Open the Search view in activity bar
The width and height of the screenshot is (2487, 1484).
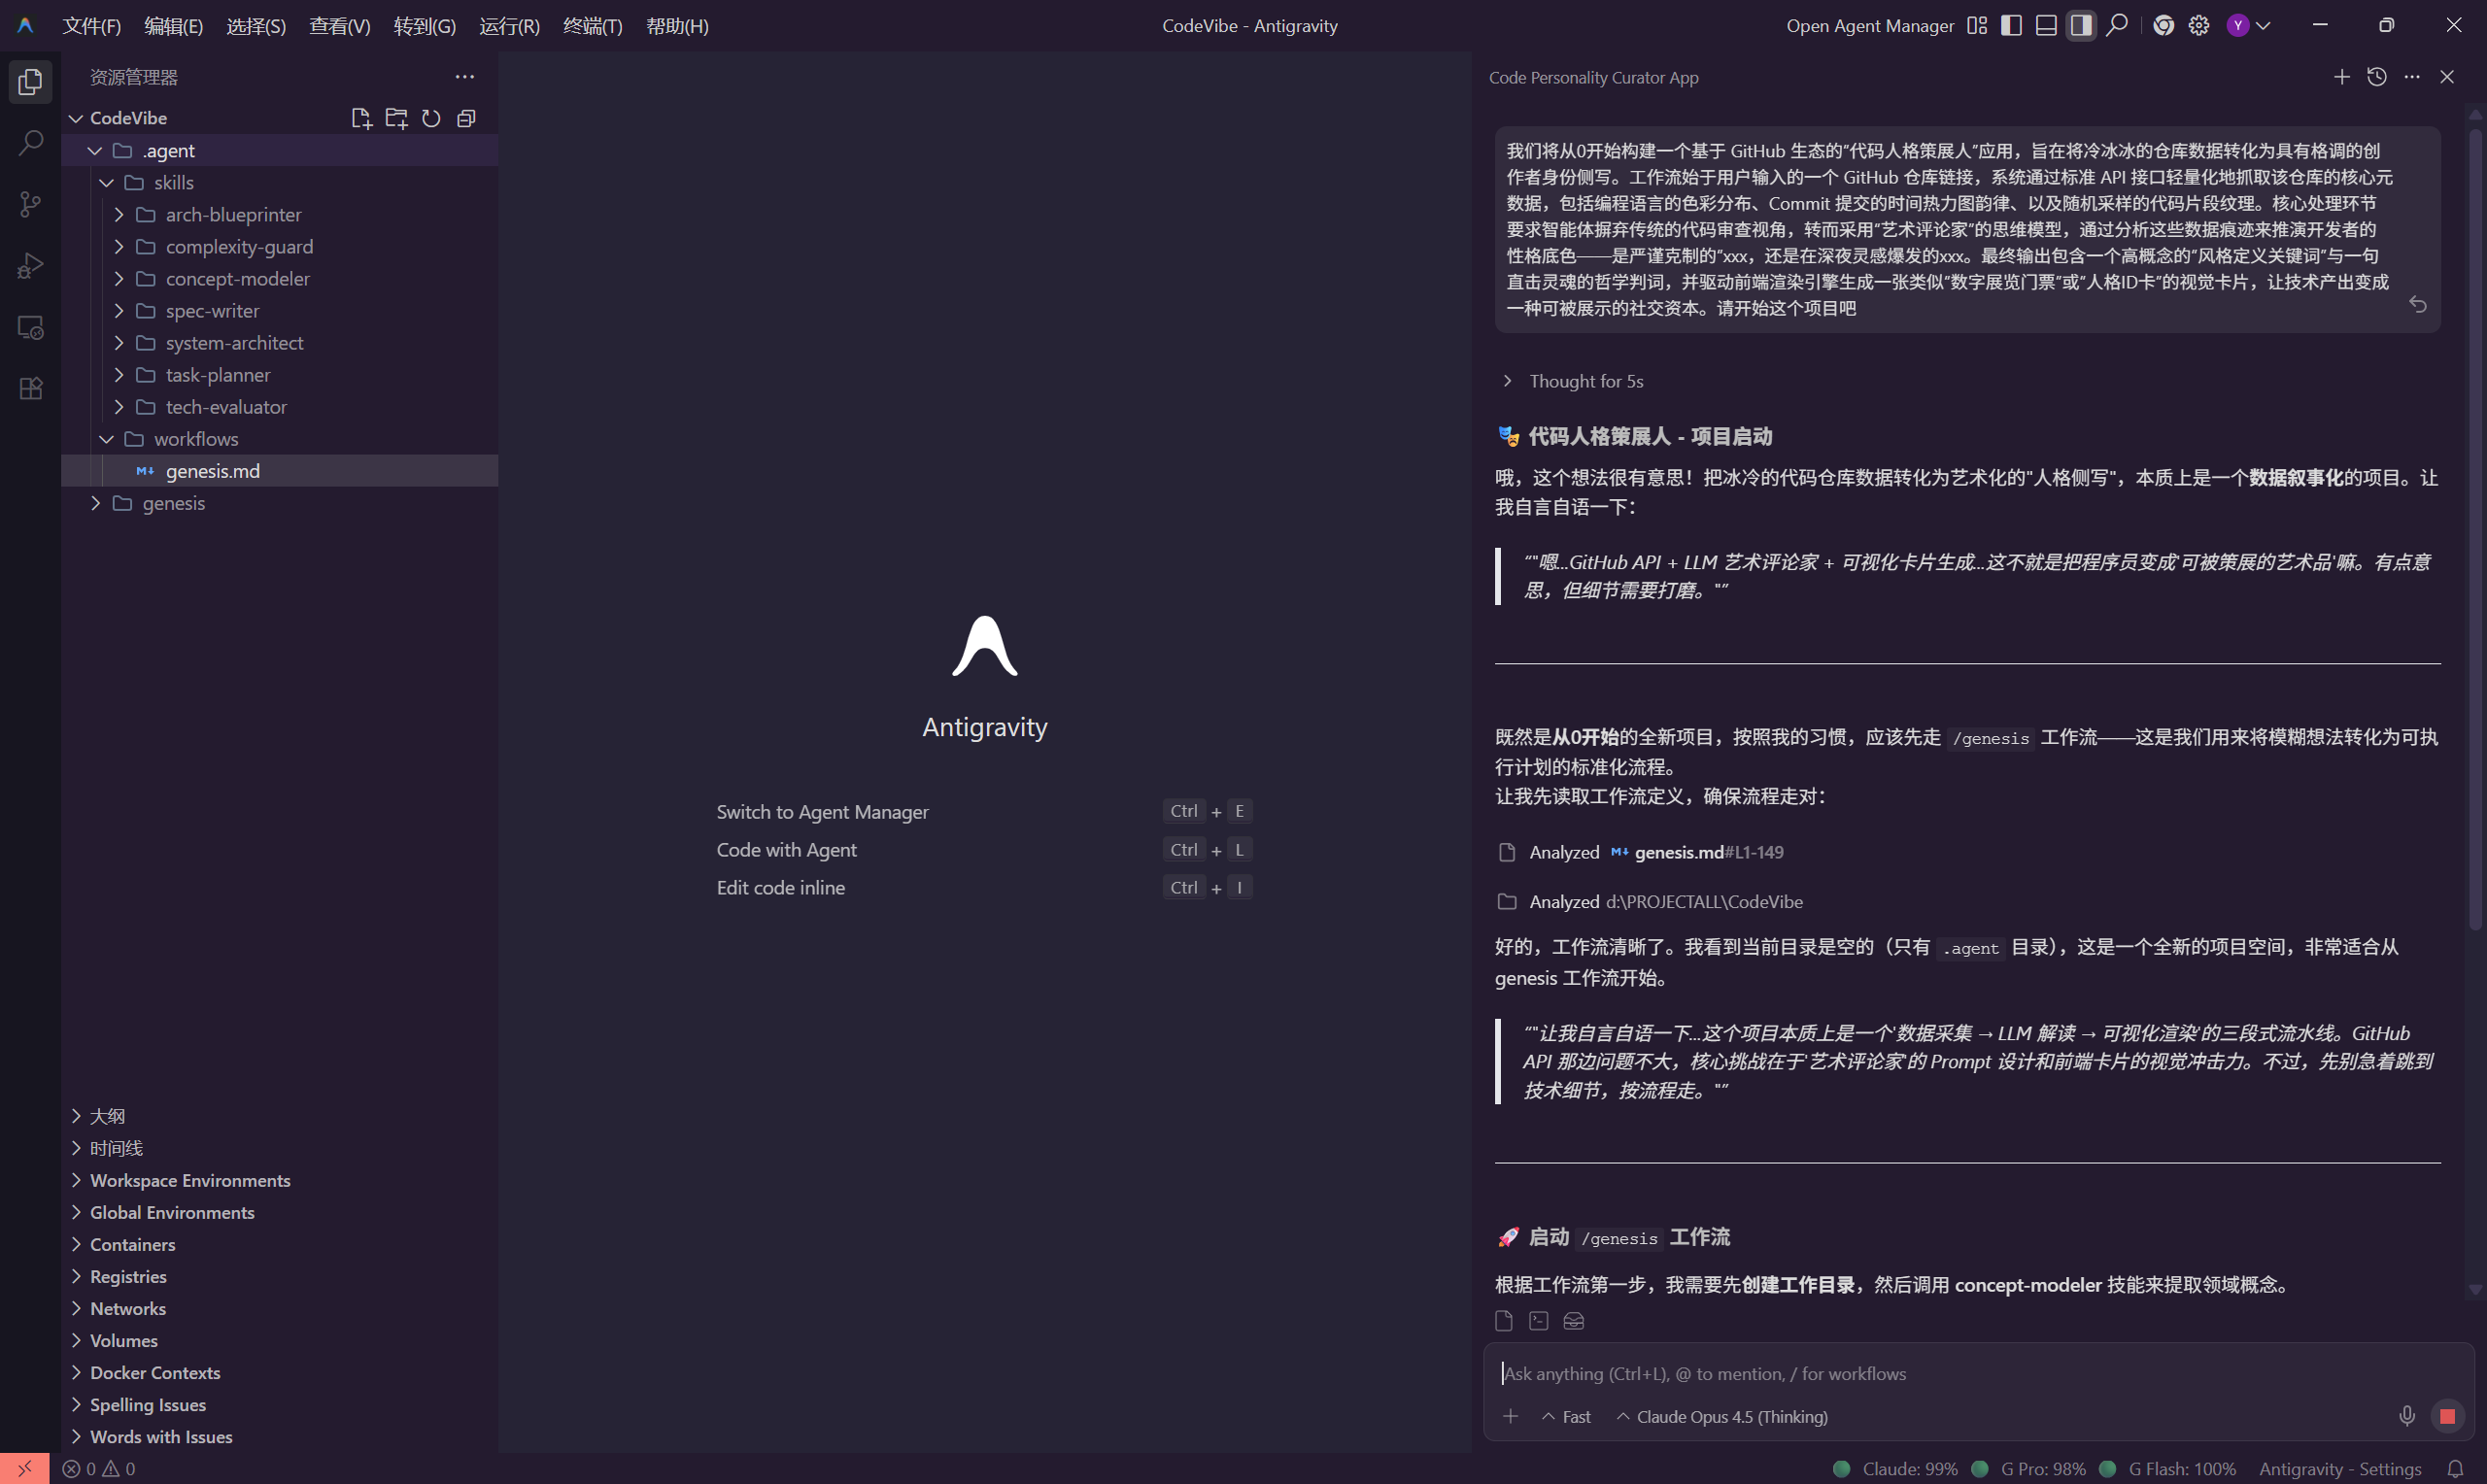[x=30, y=143]
